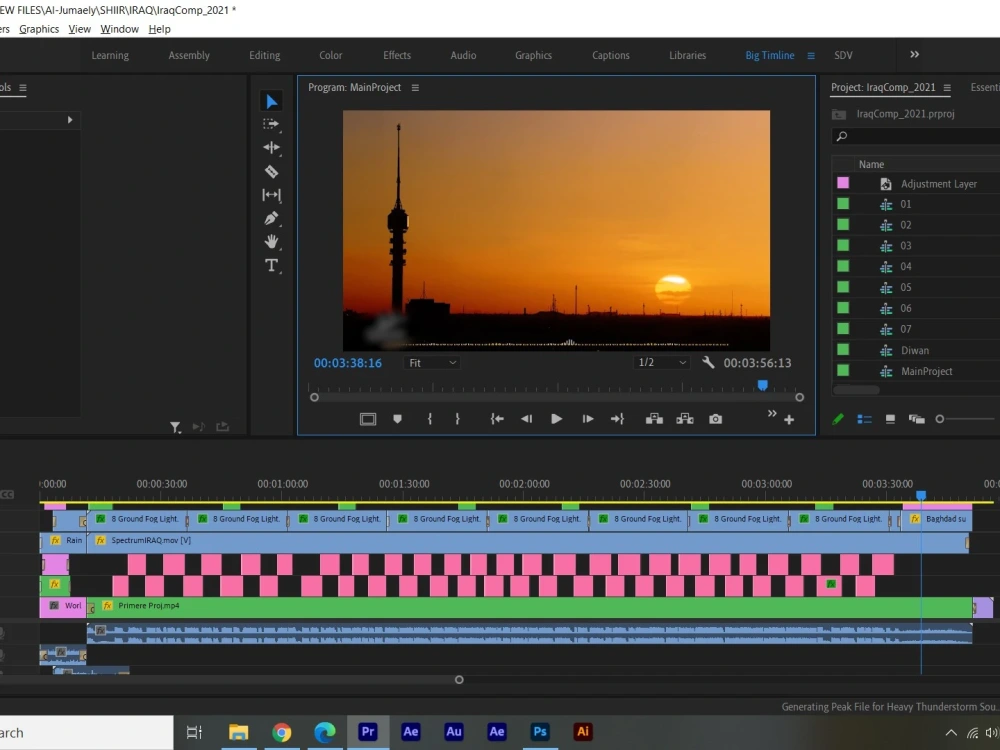Switch to the Libraries workspace
This screenshot has width=1000, height=750.
pos(688,55)
